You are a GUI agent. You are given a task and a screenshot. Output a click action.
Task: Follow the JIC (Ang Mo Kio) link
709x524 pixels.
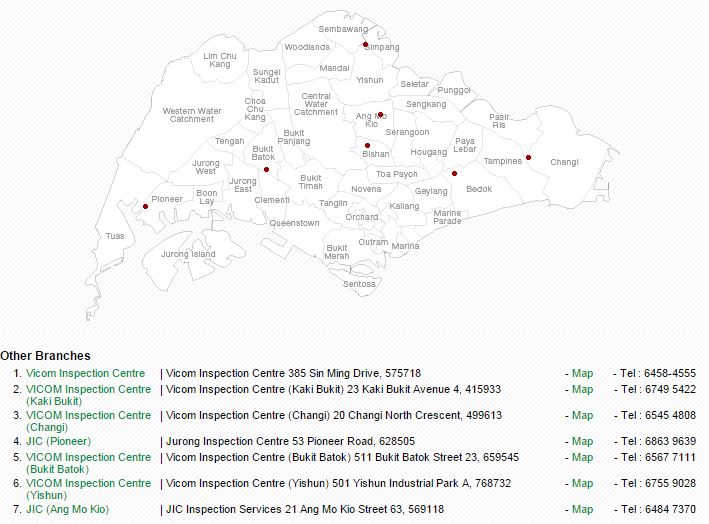coord(67,509)
